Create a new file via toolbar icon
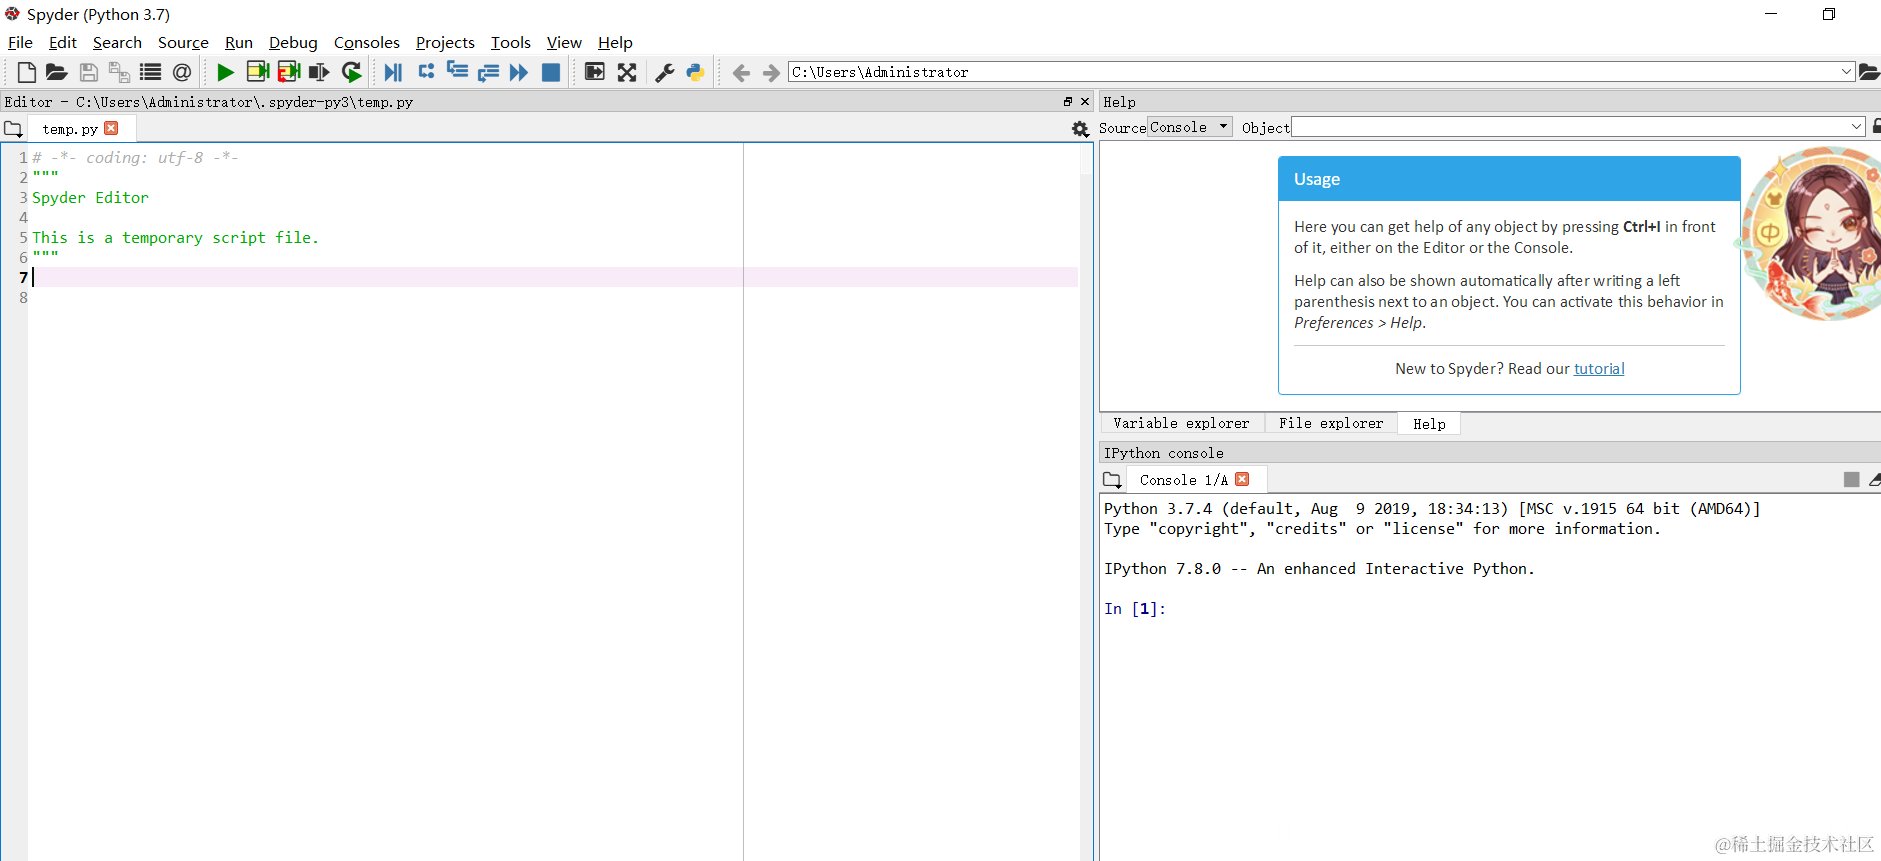This screenshot has width=1881, height=861. pos(27,72)
